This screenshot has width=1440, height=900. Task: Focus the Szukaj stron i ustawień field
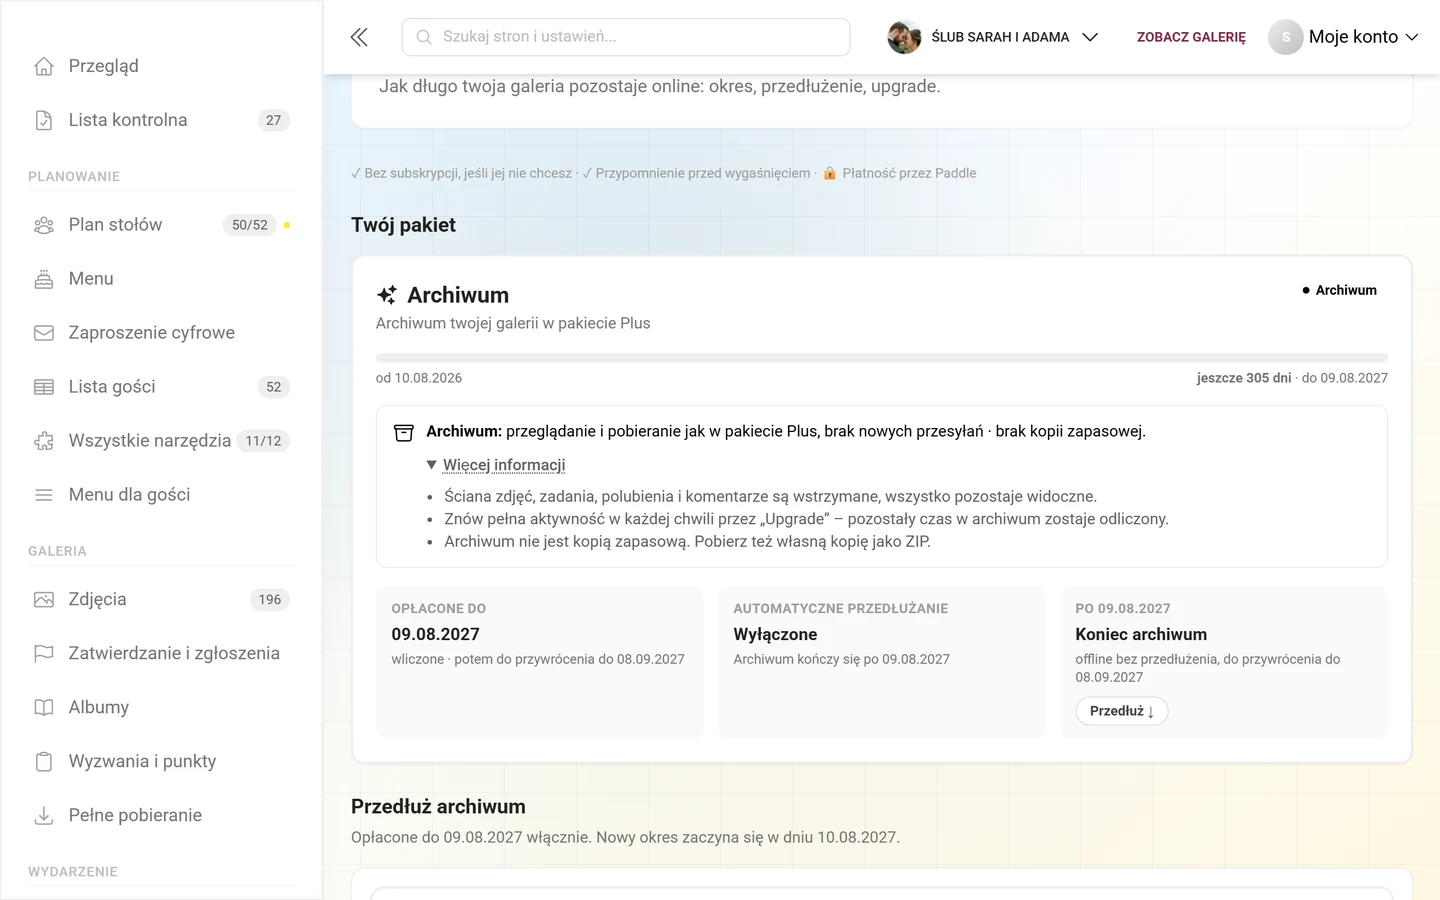[626, 37]
